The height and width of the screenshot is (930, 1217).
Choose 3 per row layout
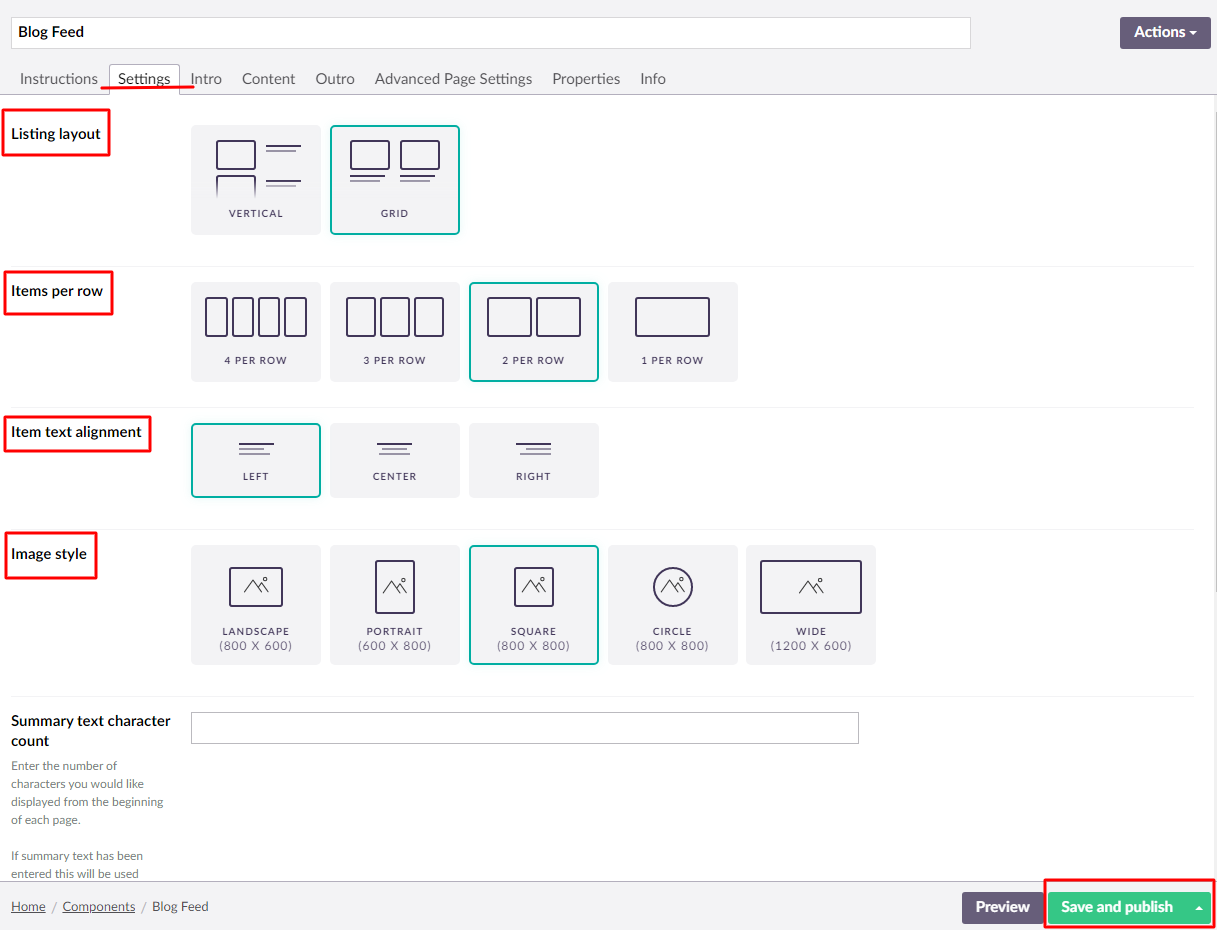tap(395, 332)
